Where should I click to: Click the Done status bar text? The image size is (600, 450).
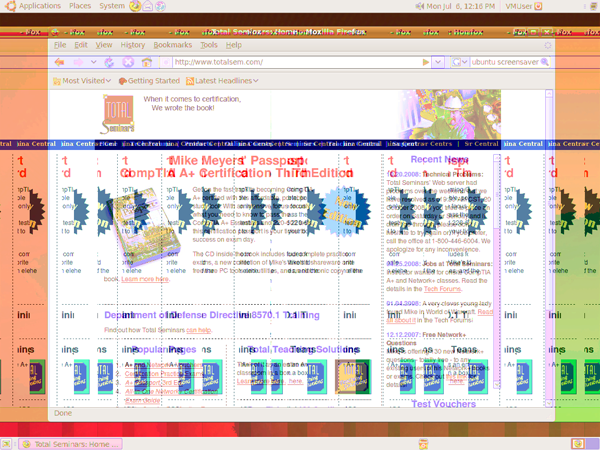click(x=63, y=413)
